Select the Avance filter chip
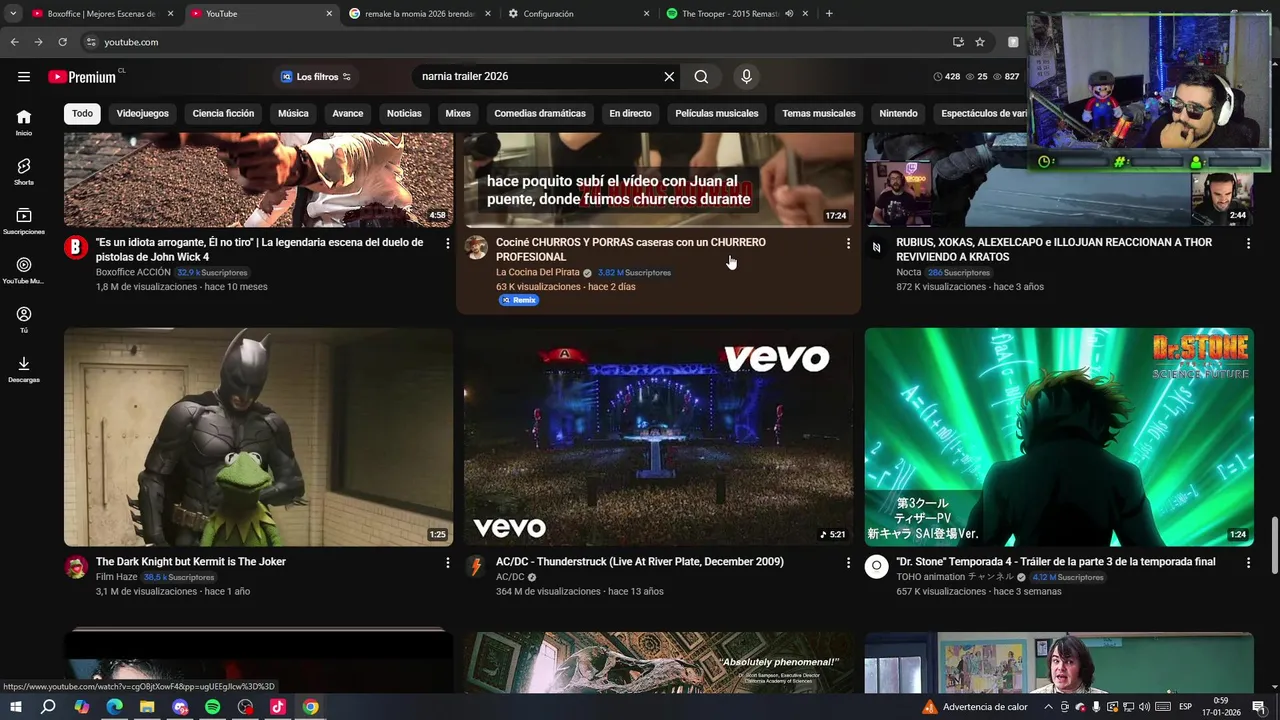The width and height of the screenshot is (1280, 720). pyautogui.click(x=348, y=113)
